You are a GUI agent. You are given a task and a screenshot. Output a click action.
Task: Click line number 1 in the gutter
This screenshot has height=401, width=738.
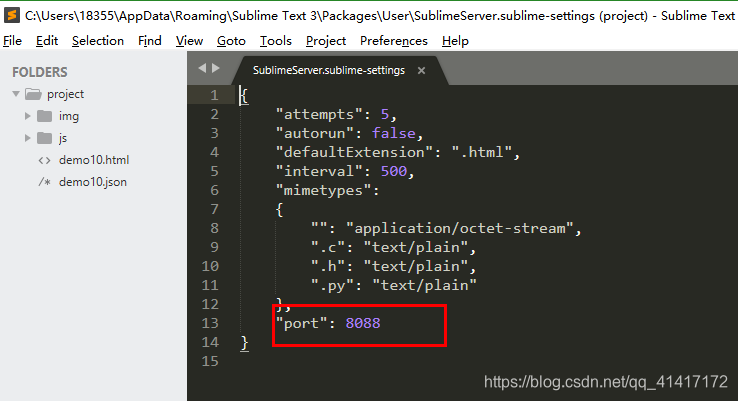coord(214,95)
